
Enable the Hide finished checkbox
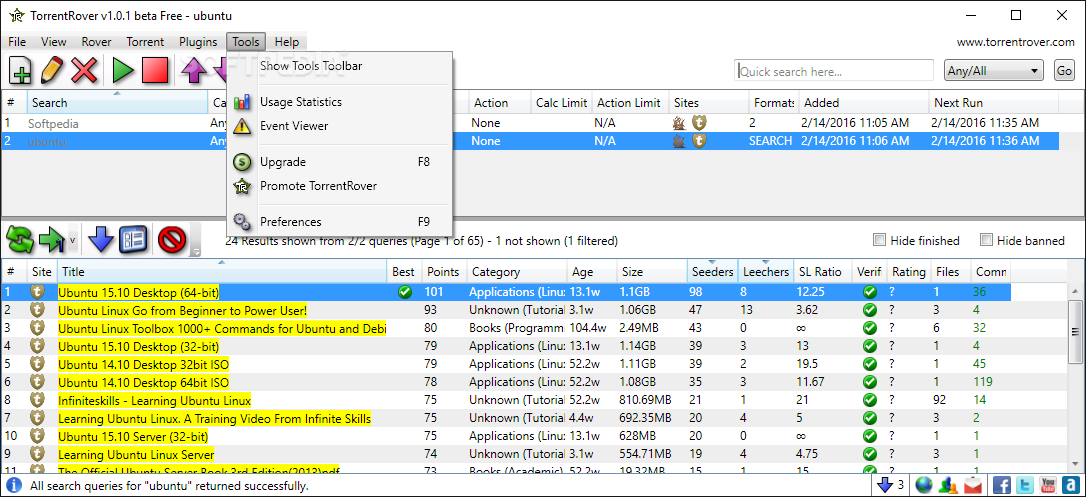pyautogui.click(x=880, y=240)
